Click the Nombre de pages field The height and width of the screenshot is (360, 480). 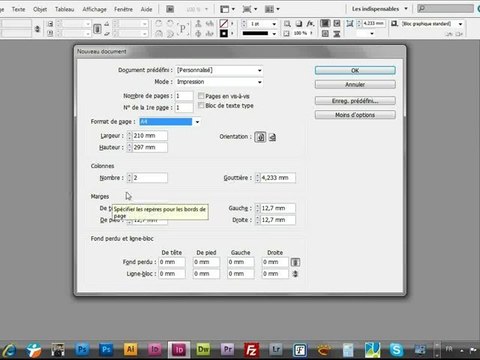[184, 96]
